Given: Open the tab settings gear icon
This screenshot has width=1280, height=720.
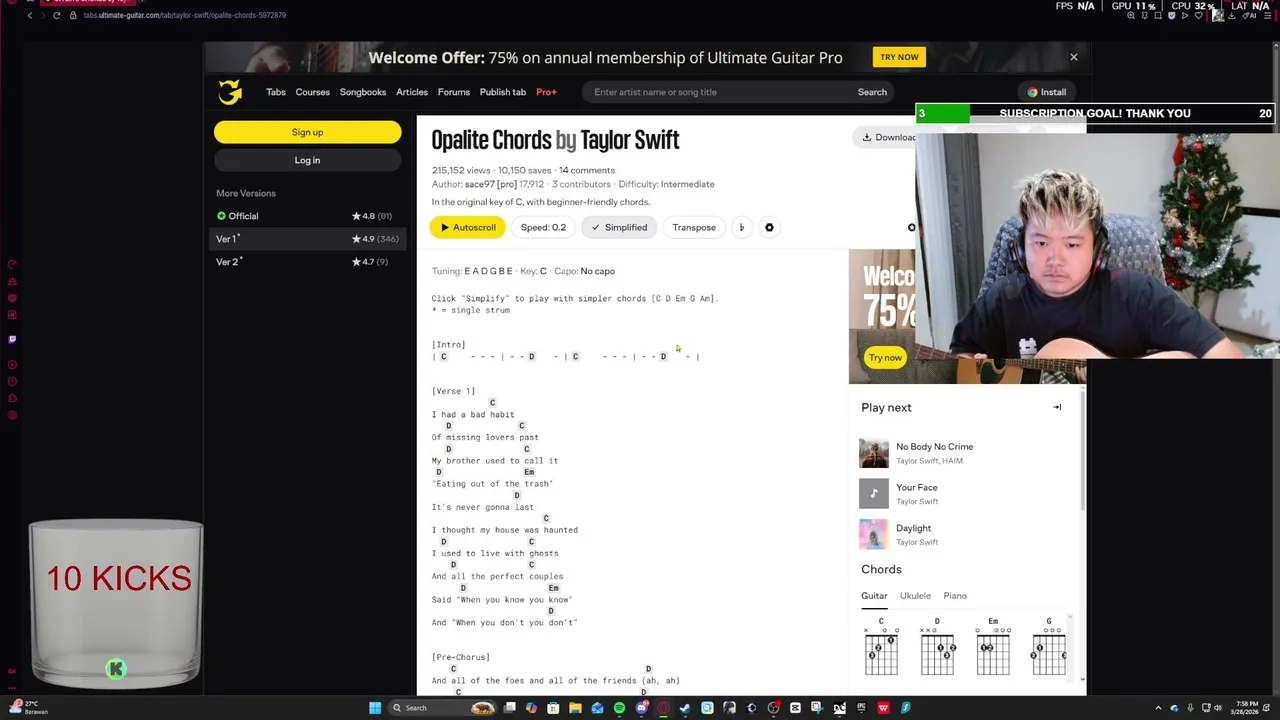Looking at the screenshot, I should 769,227.
